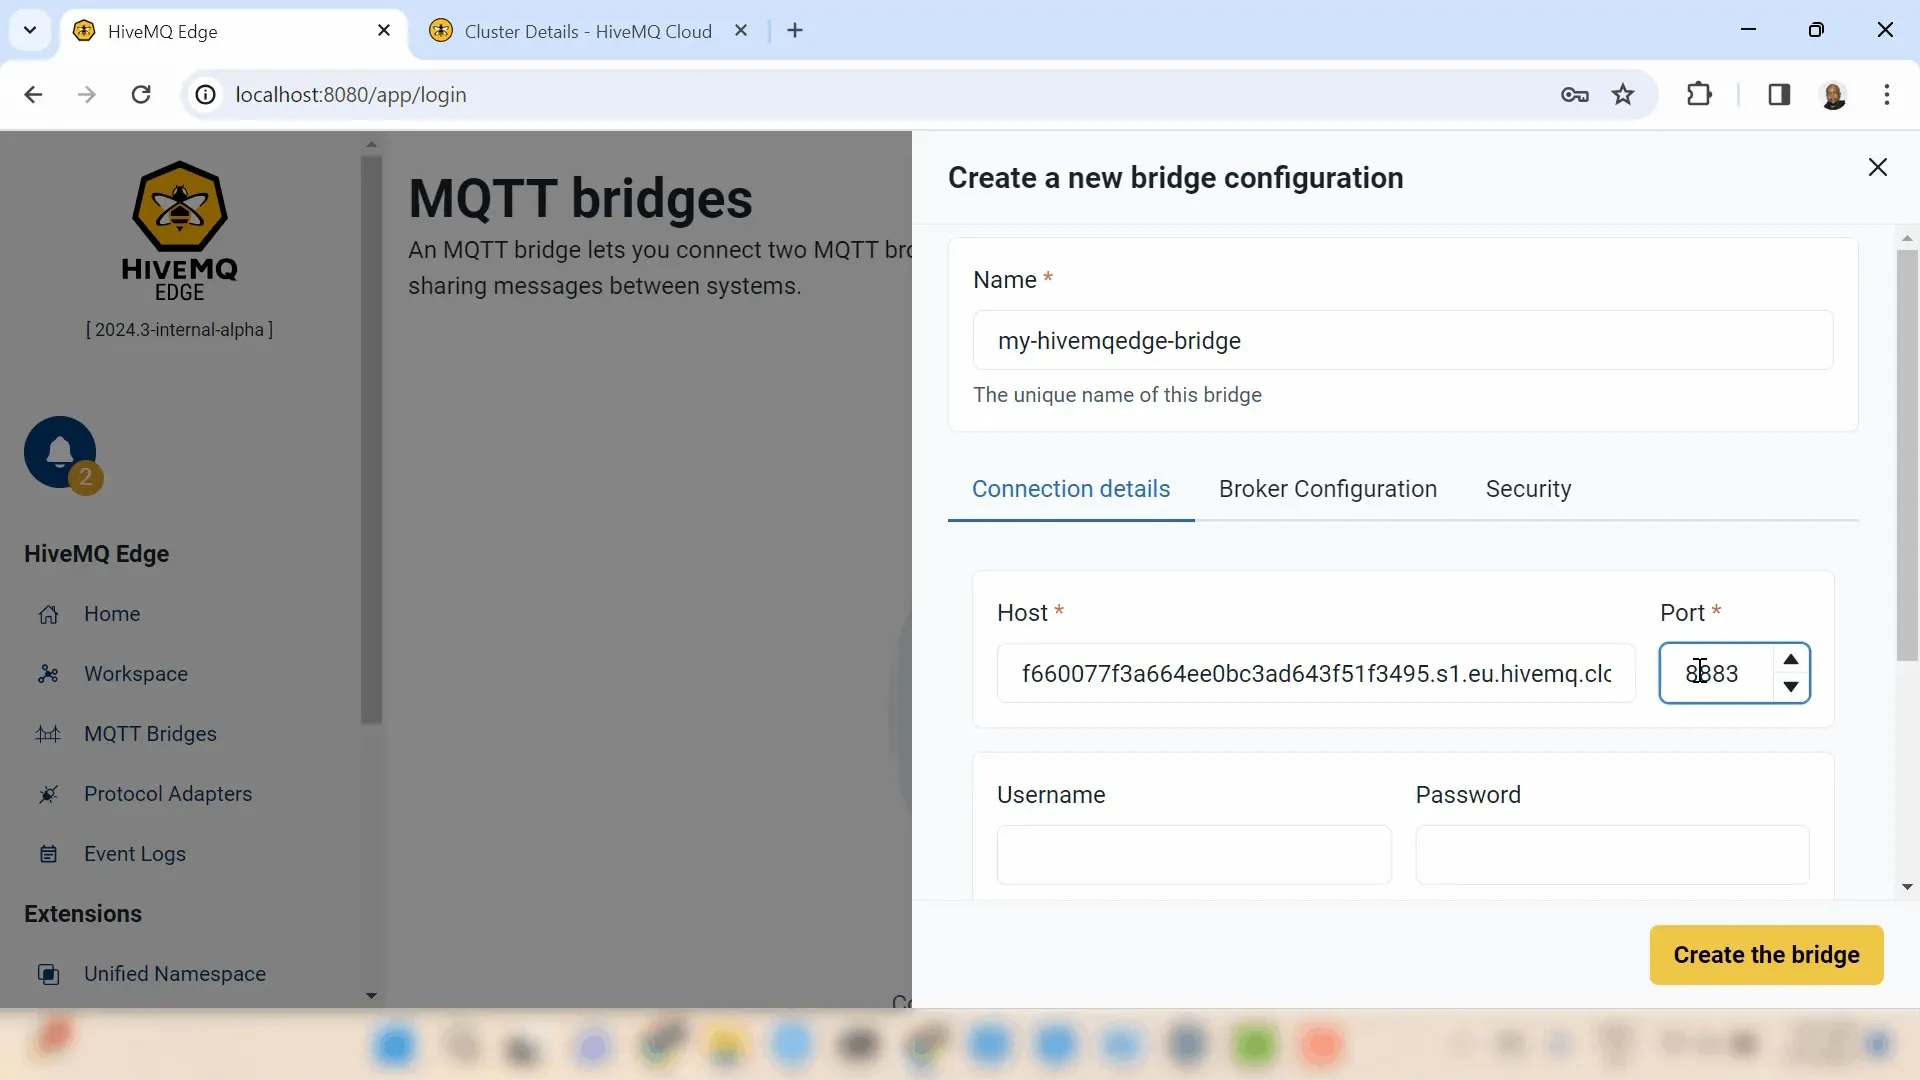The width and height of the screenshot is (1920, 1080).
Task: Click the Unified Namespace icon
Action: click(48, 975)
